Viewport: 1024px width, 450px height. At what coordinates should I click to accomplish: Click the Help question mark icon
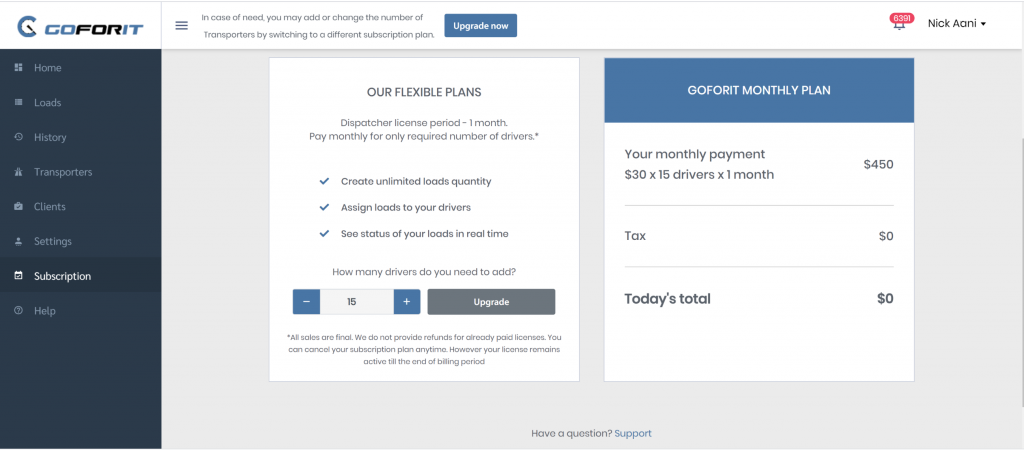pos(18,310)
